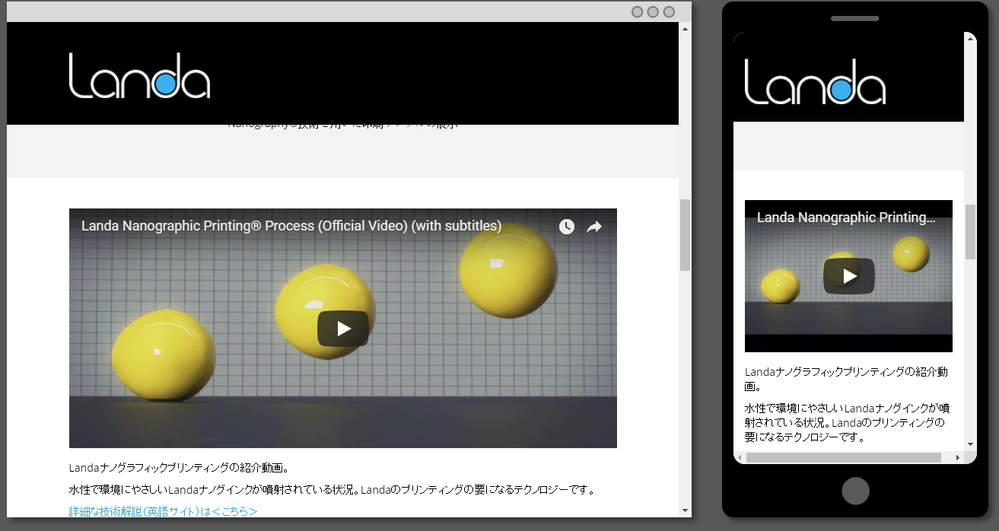Open the truncated video title in mobile view
Screen dimensions: 999x531
pyautogui.click(x=846, y=217)
